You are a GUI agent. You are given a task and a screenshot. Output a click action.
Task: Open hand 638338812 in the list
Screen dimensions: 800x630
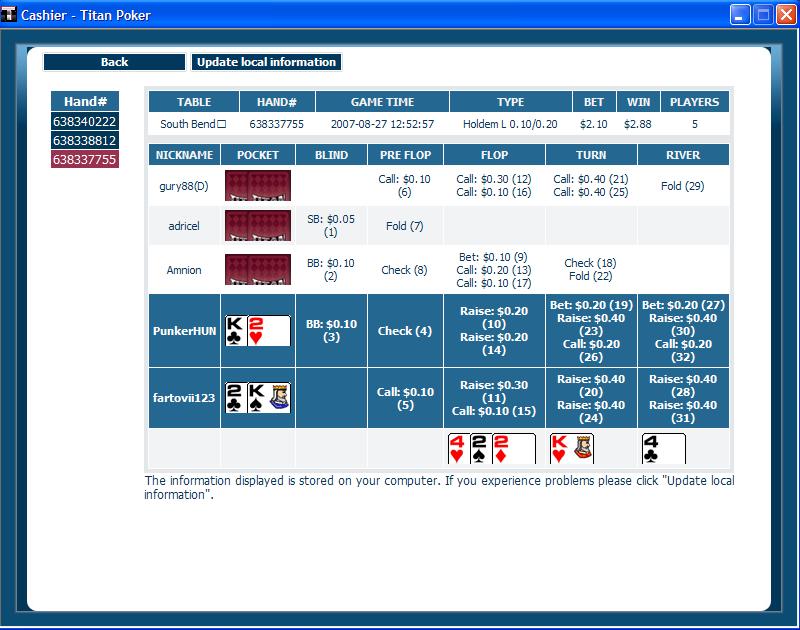click(x=85, y=141)
